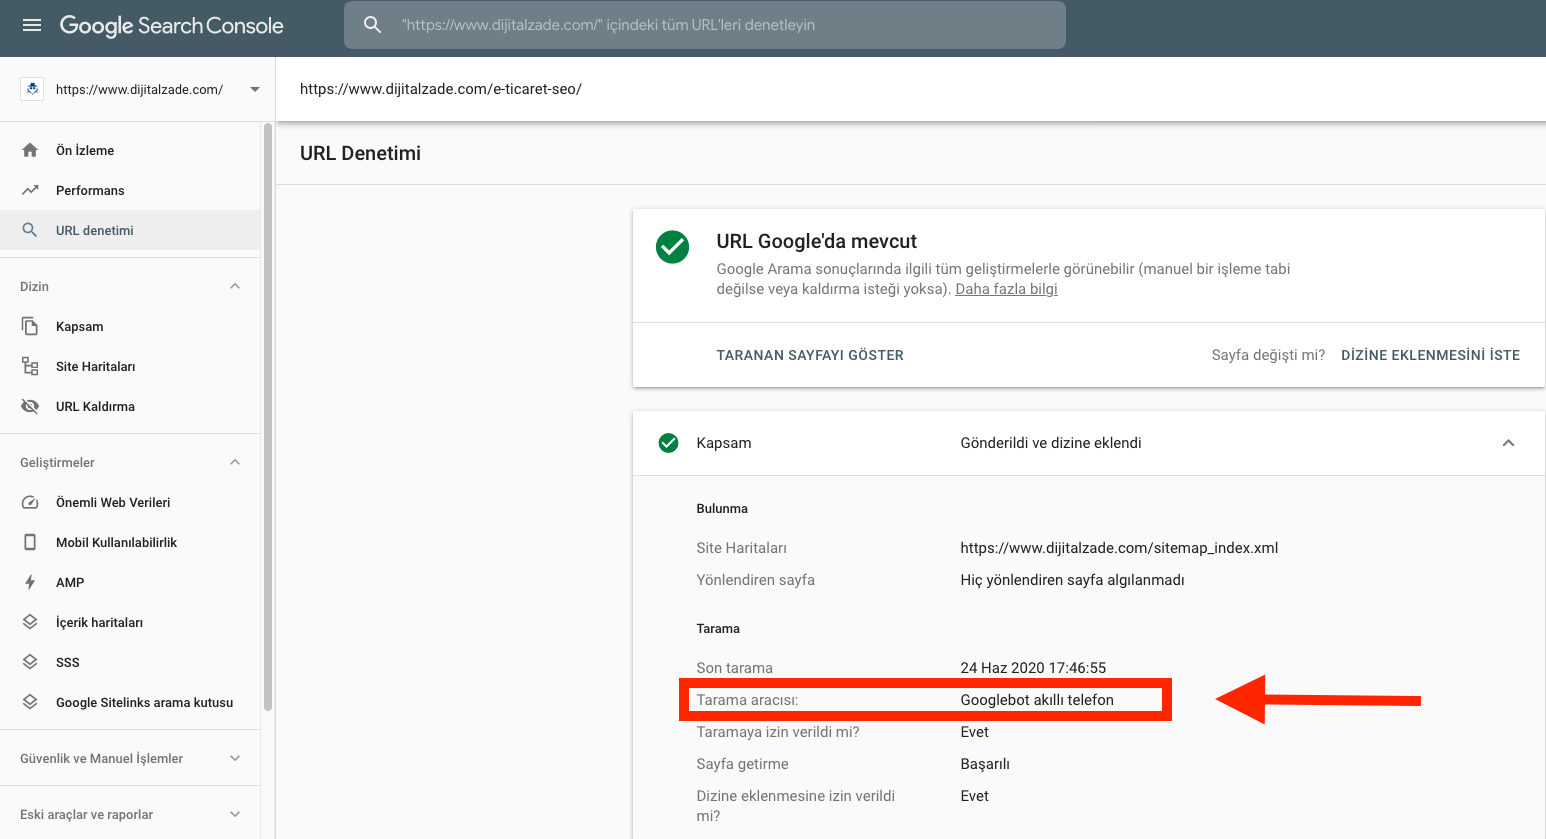Focus the URL inspection search field
This screenshot has height=839, width=1546.
705,25
